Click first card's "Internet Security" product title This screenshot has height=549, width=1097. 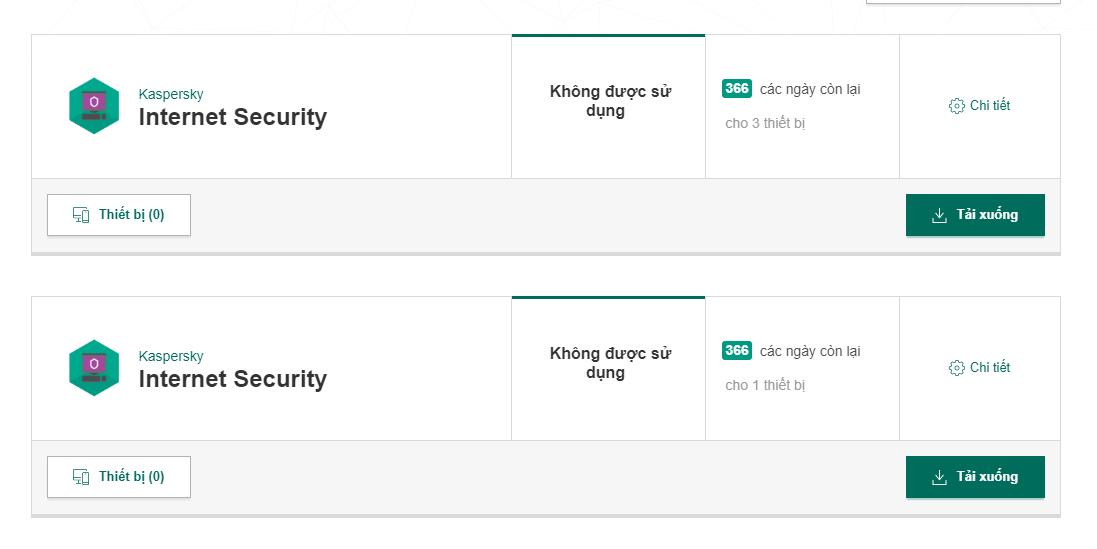232,117
